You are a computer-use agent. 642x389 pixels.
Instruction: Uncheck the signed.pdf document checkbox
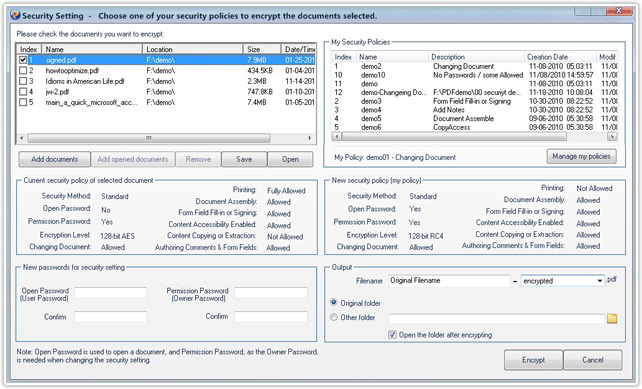click(x=23, y=60)
